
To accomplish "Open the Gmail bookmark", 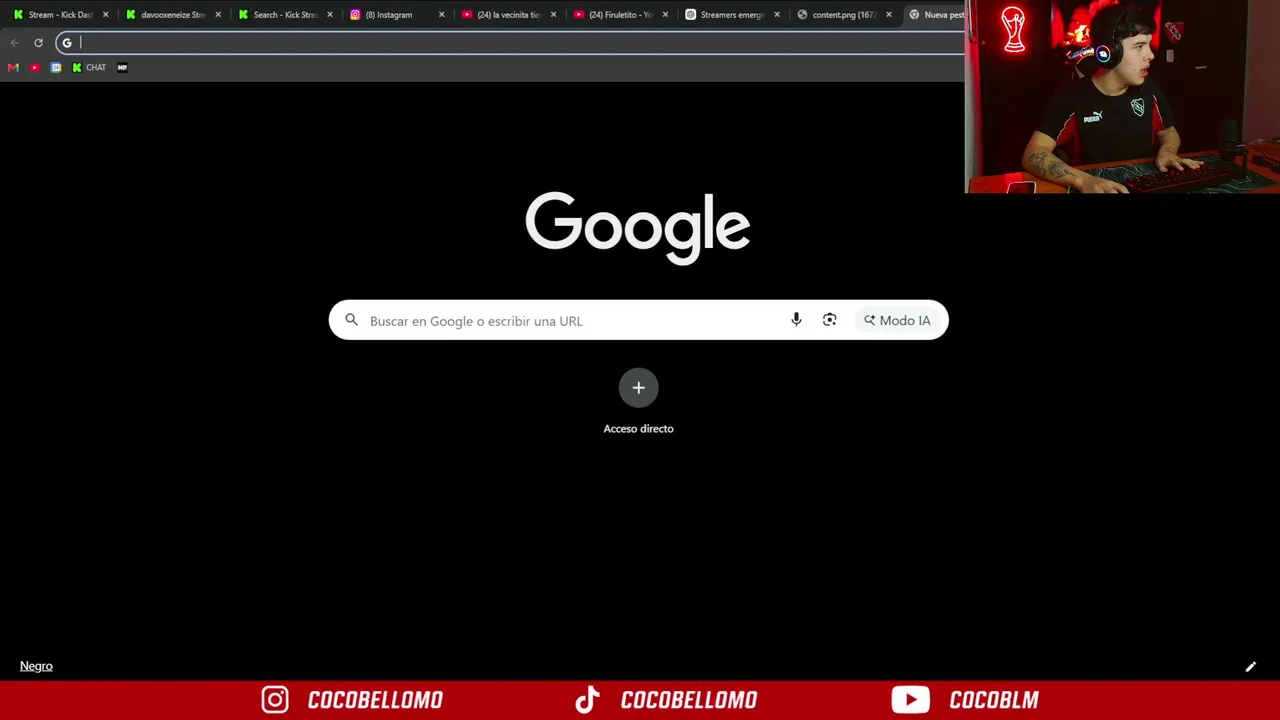I will pyautogui.click(x=13, y=68).
